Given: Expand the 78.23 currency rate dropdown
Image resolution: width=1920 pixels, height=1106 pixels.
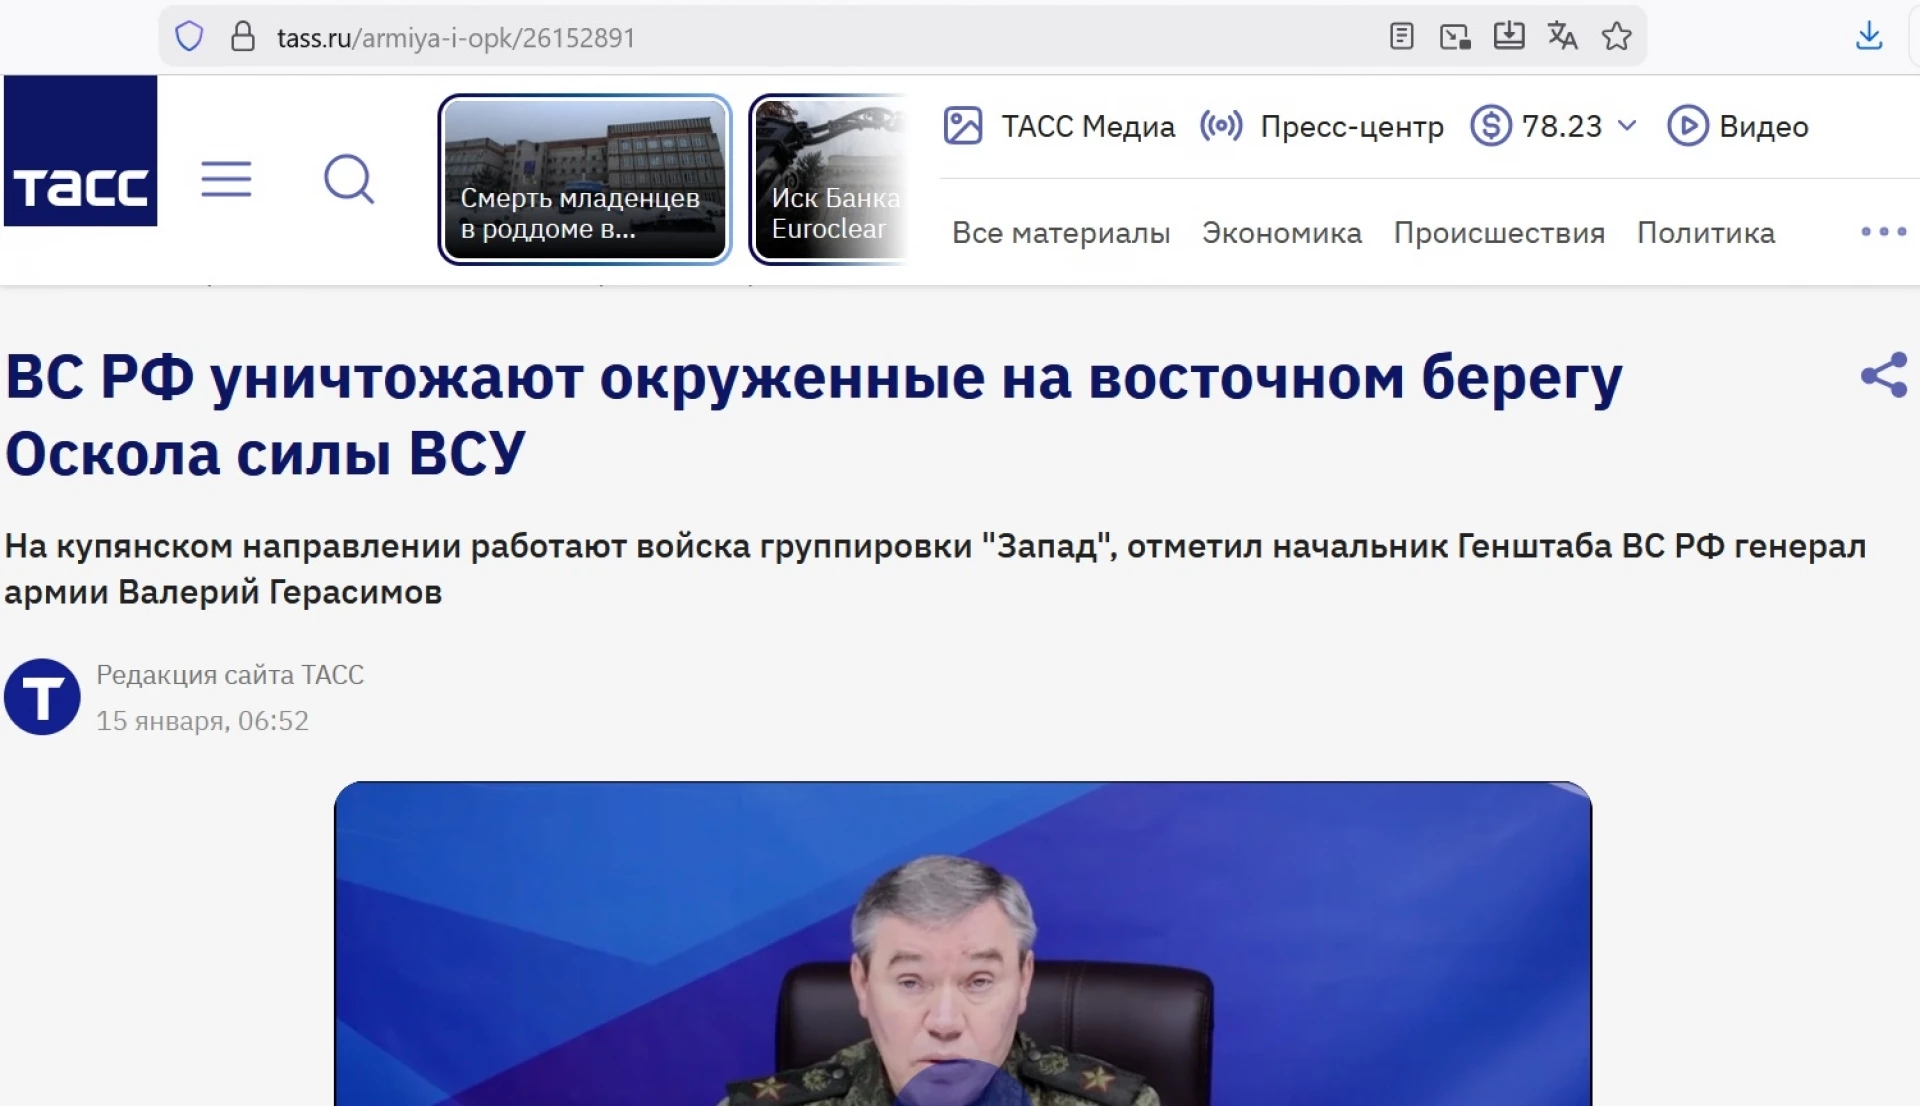Looking at the screenshot, I should 1553,126.
